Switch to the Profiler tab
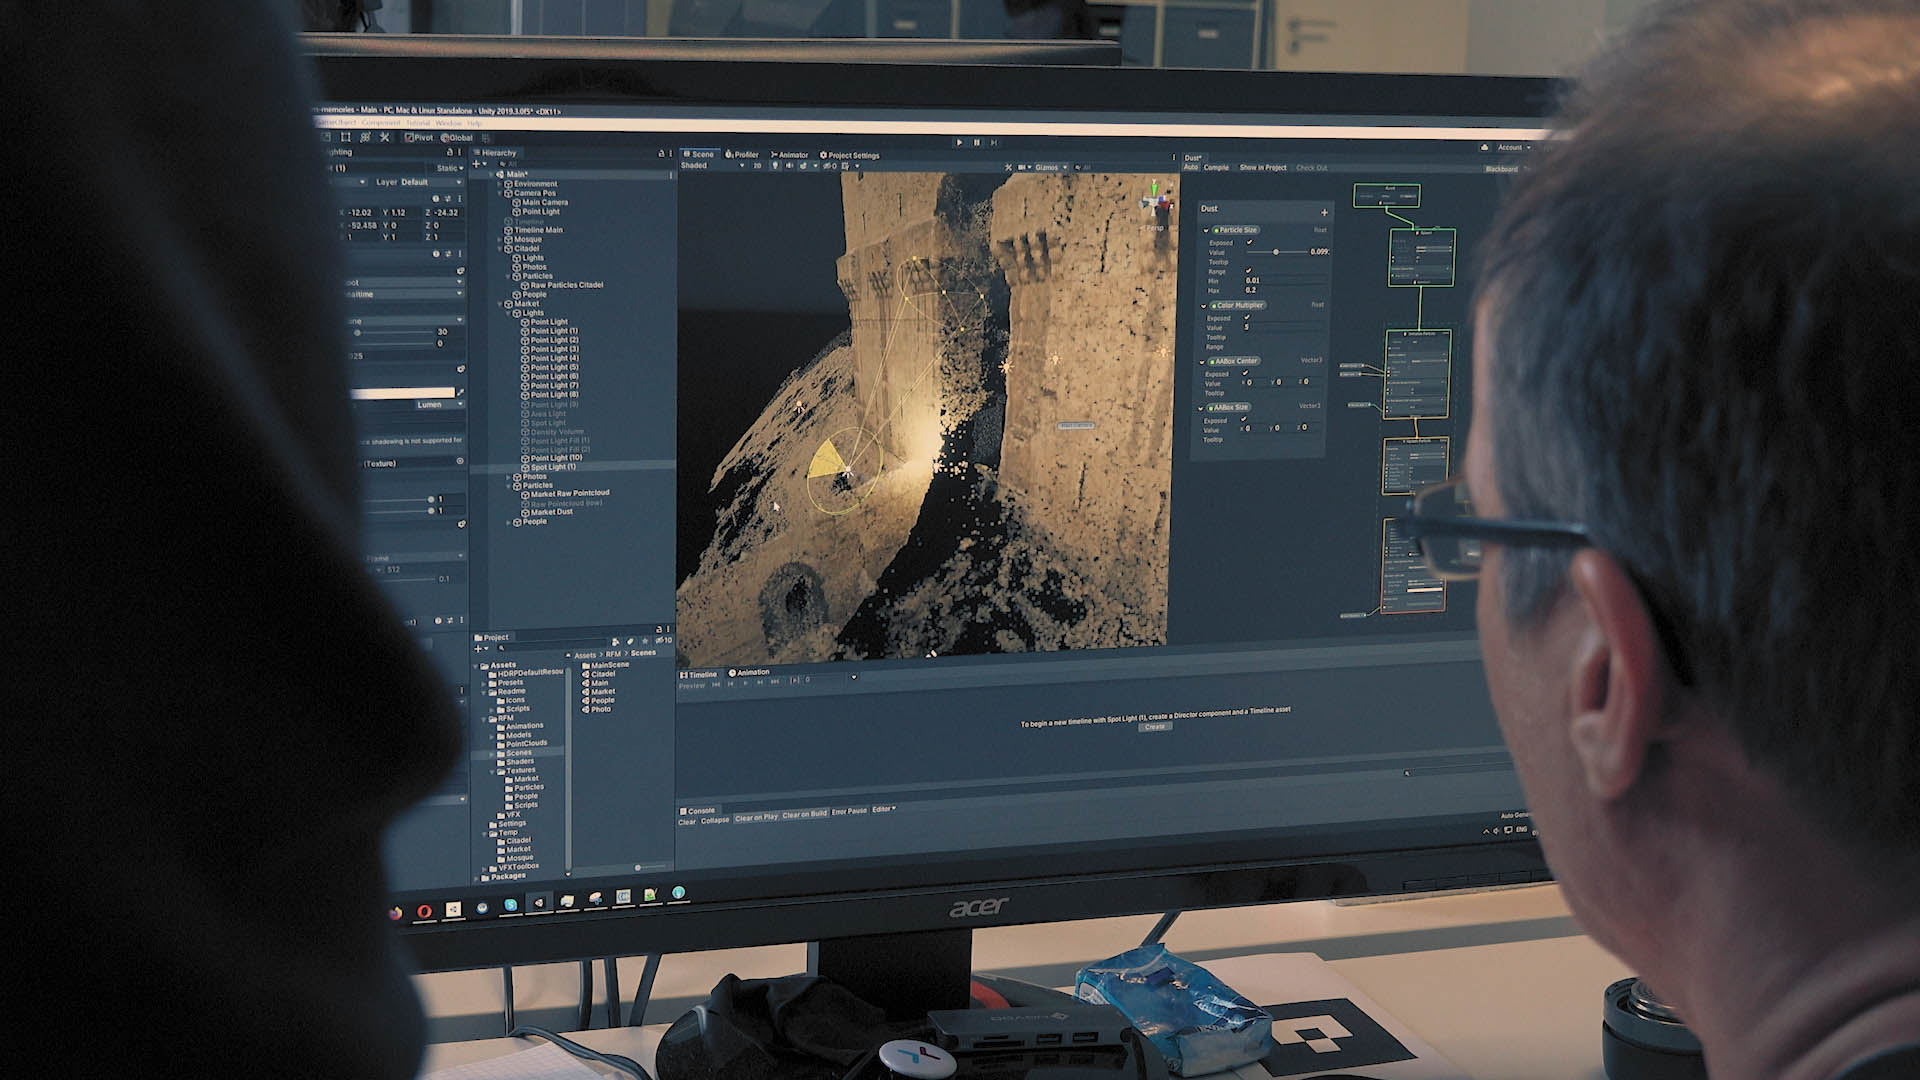The image size is (1920, 1080). tap(742, 155)
